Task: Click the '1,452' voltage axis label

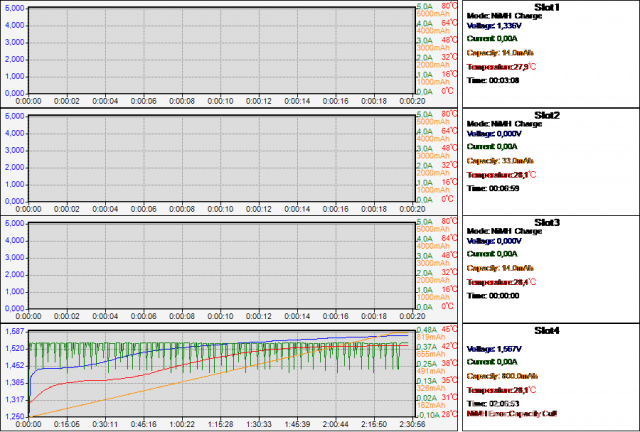Action: (x=15, y=366)
